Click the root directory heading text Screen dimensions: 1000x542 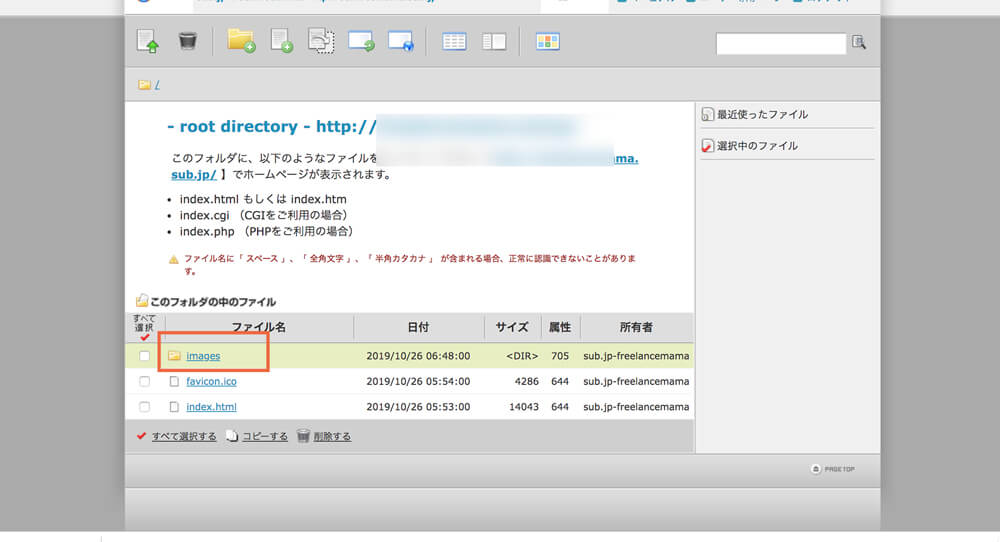271,126
